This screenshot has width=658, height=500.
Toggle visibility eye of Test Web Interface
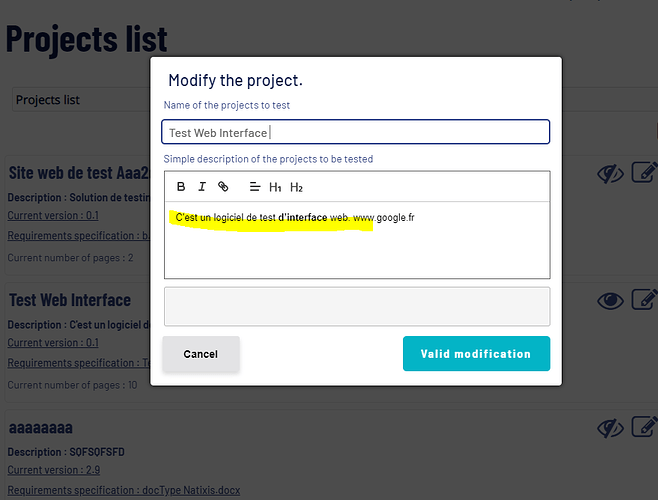coord(610,301)
